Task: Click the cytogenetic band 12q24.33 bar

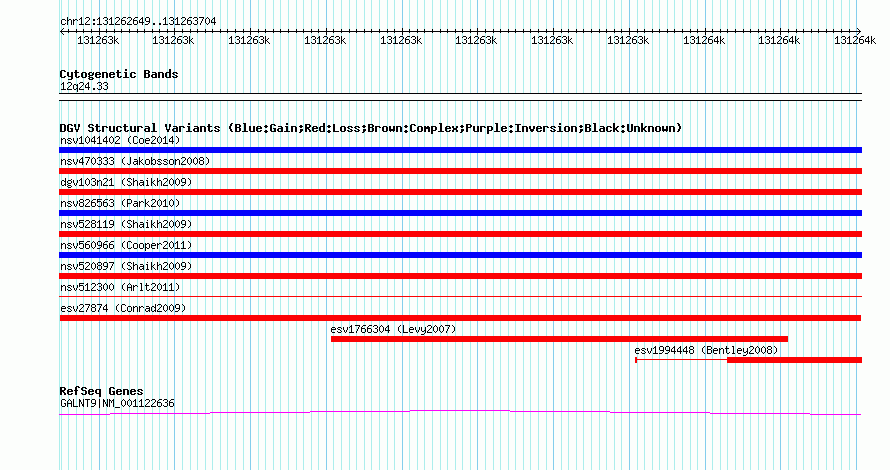Action: pos(460,97)
